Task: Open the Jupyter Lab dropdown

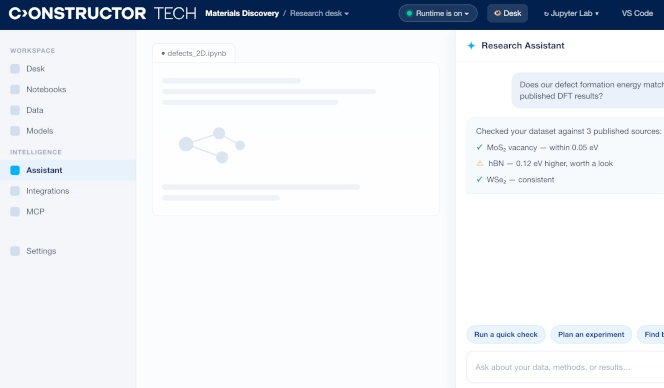Action: pos(571,14)
